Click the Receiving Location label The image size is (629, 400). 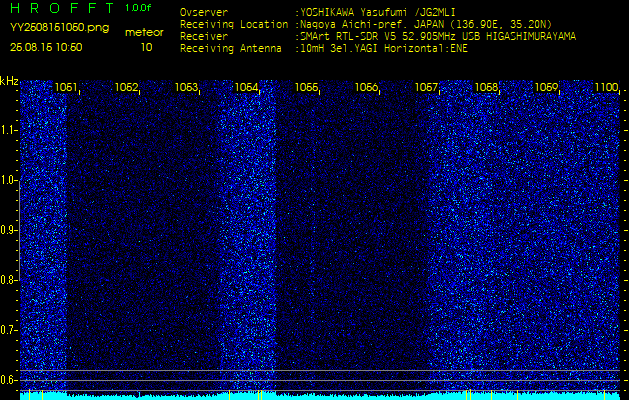pos(234,24)
